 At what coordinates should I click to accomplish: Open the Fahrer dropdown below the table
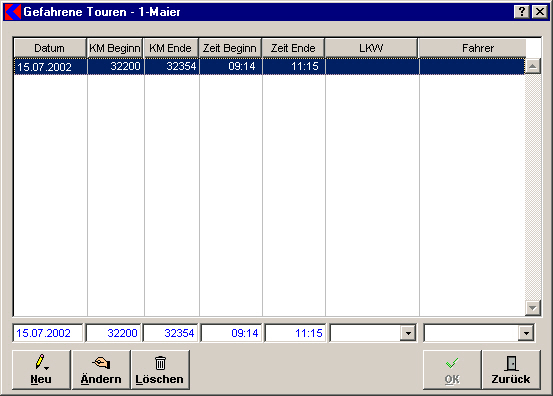tap(526, 333)
